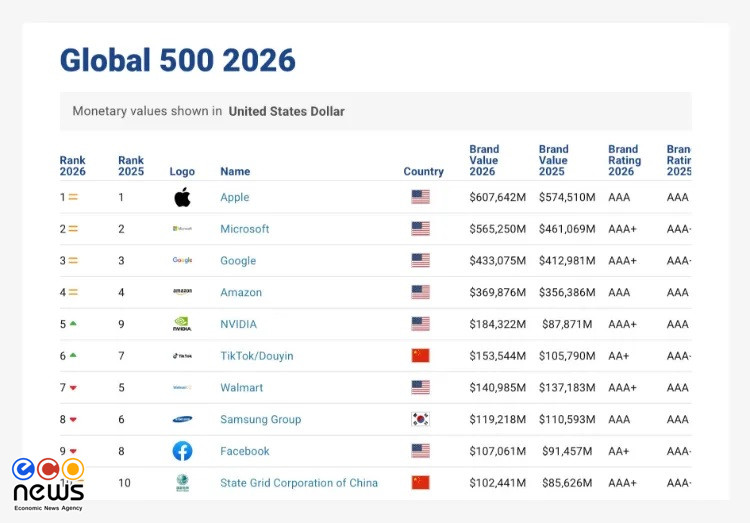Sort by Brand Value 2026 header

pos(483,160)
